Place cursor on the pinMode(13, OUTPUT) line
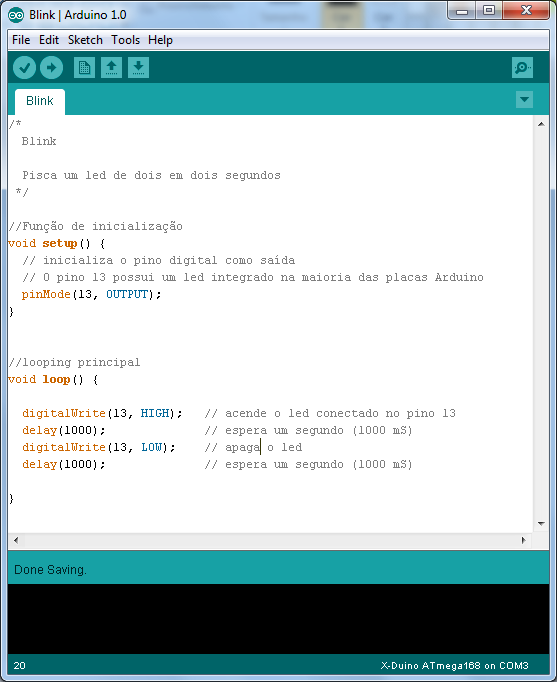557x682 pixels. pos(91,294)
